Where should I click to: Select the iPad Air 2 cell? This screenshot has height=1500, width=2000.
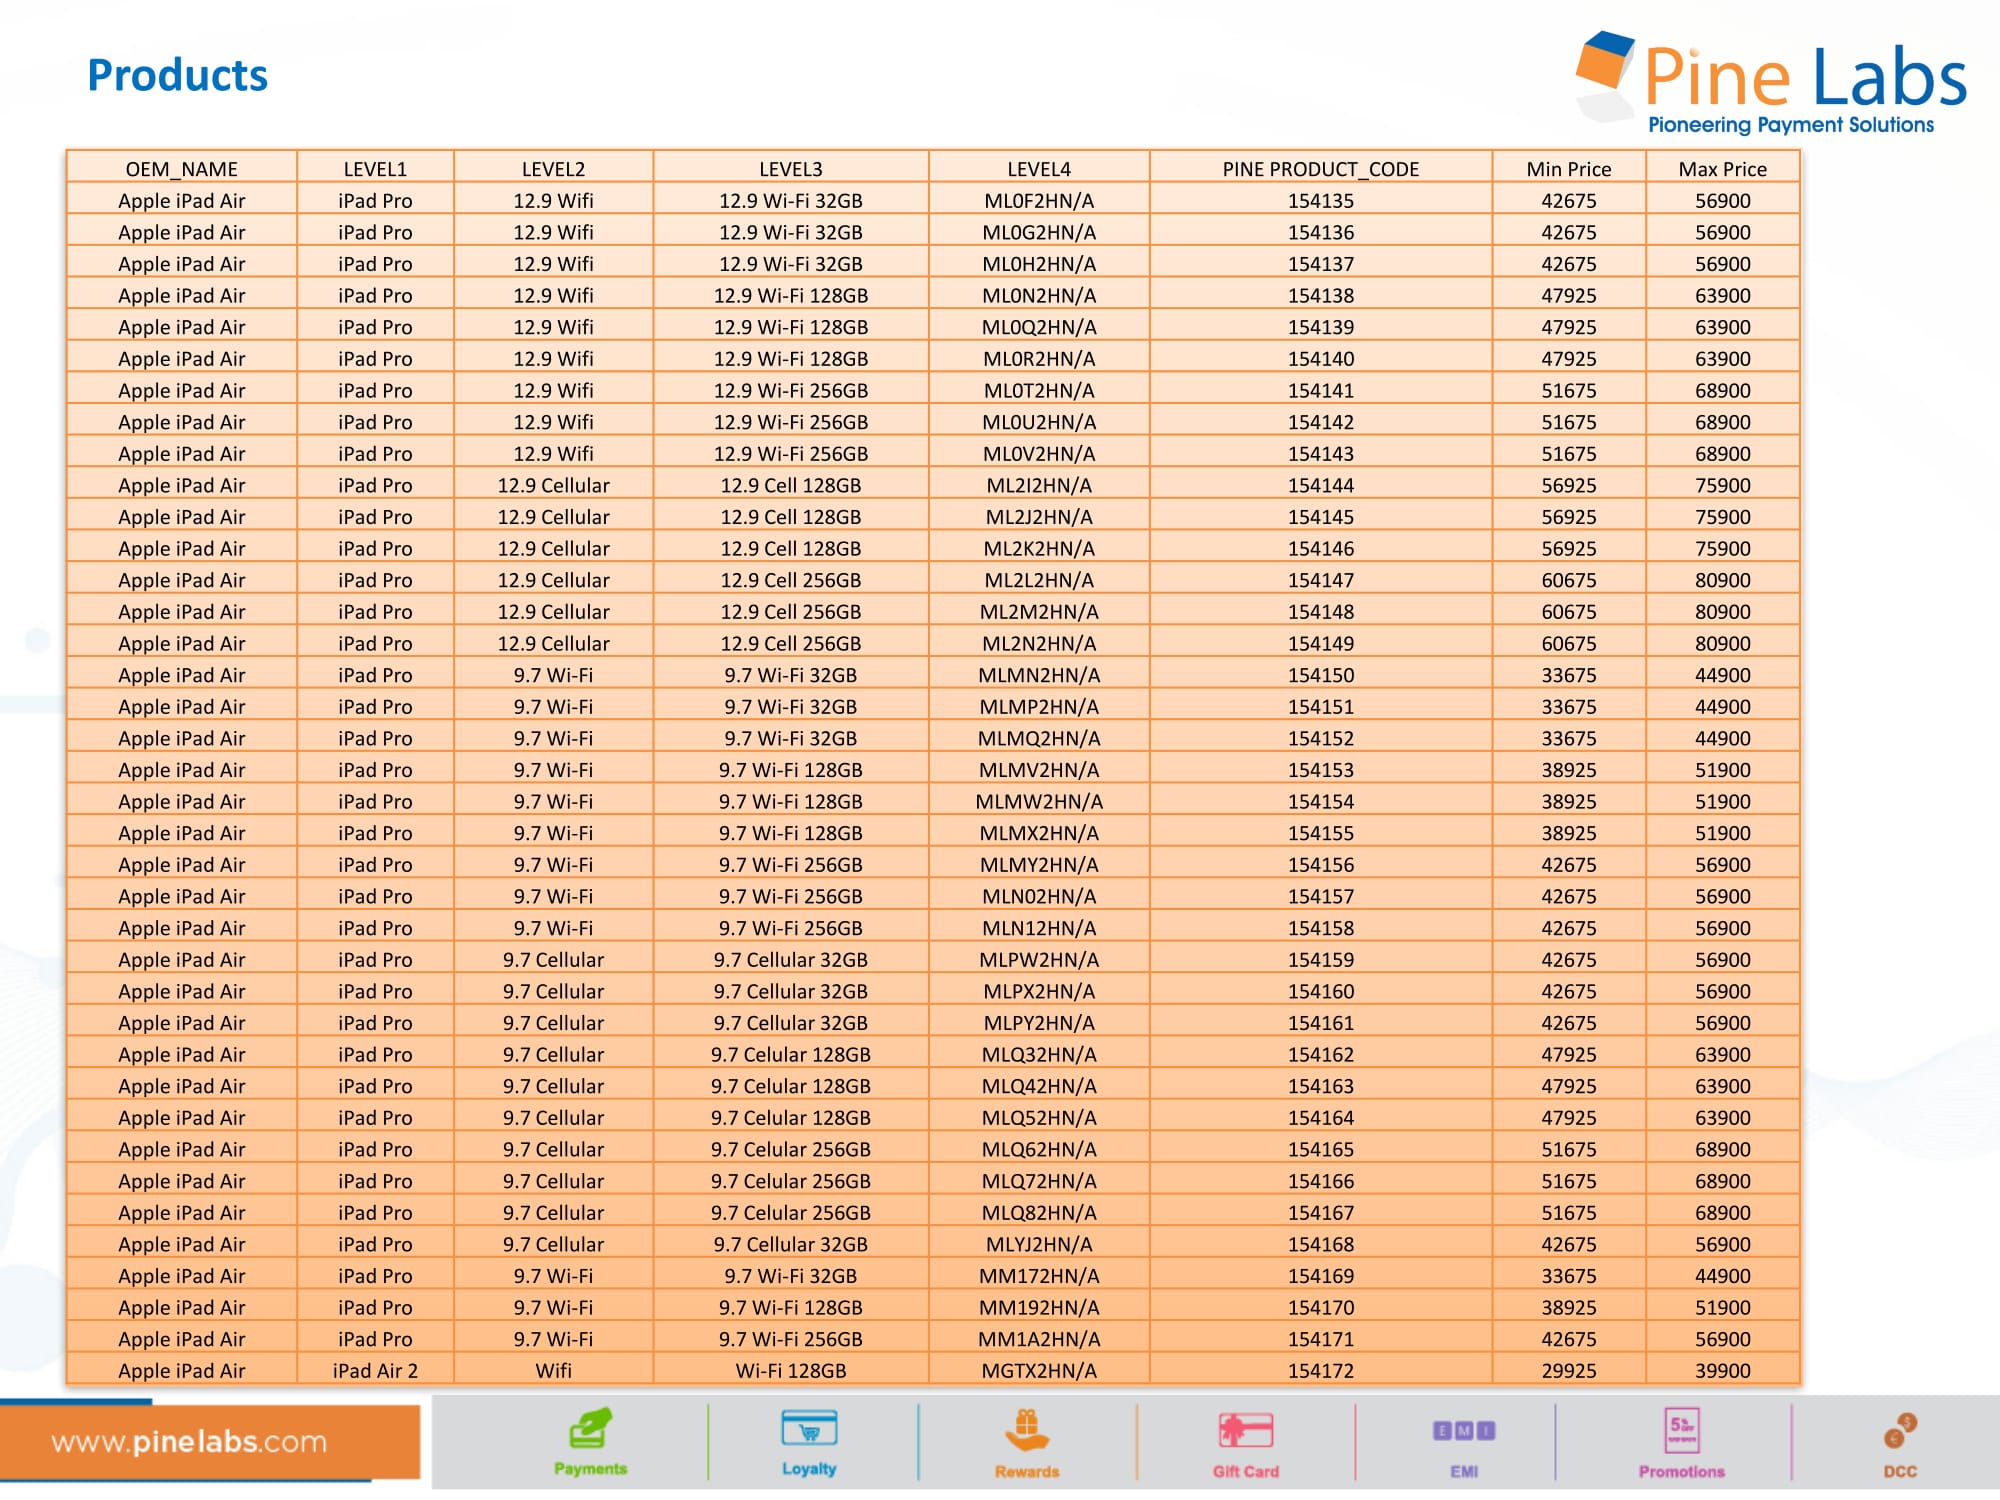[375, 1371]
